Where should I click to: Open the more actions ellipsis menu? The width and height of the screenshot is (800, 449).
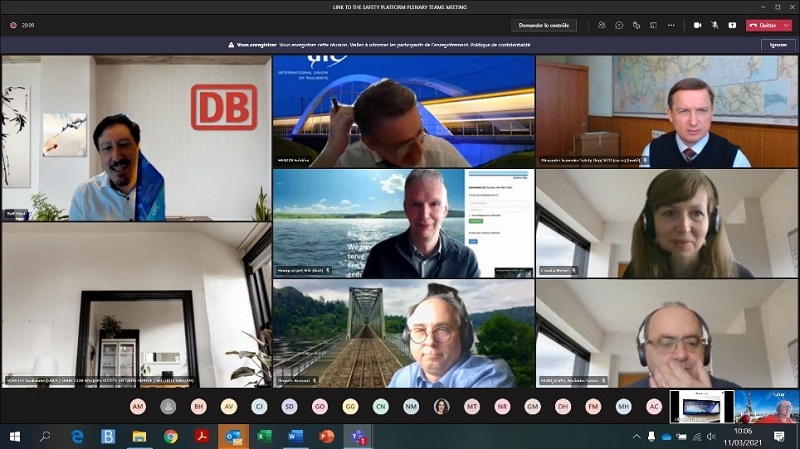click(673, 25)
